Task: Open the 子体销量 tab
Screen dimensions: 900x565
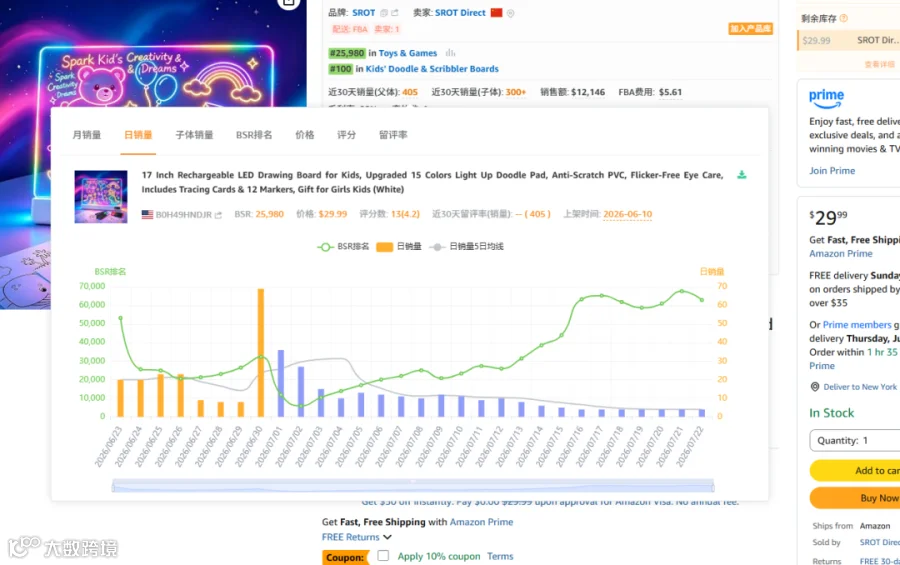Action: tap(194, 135)
